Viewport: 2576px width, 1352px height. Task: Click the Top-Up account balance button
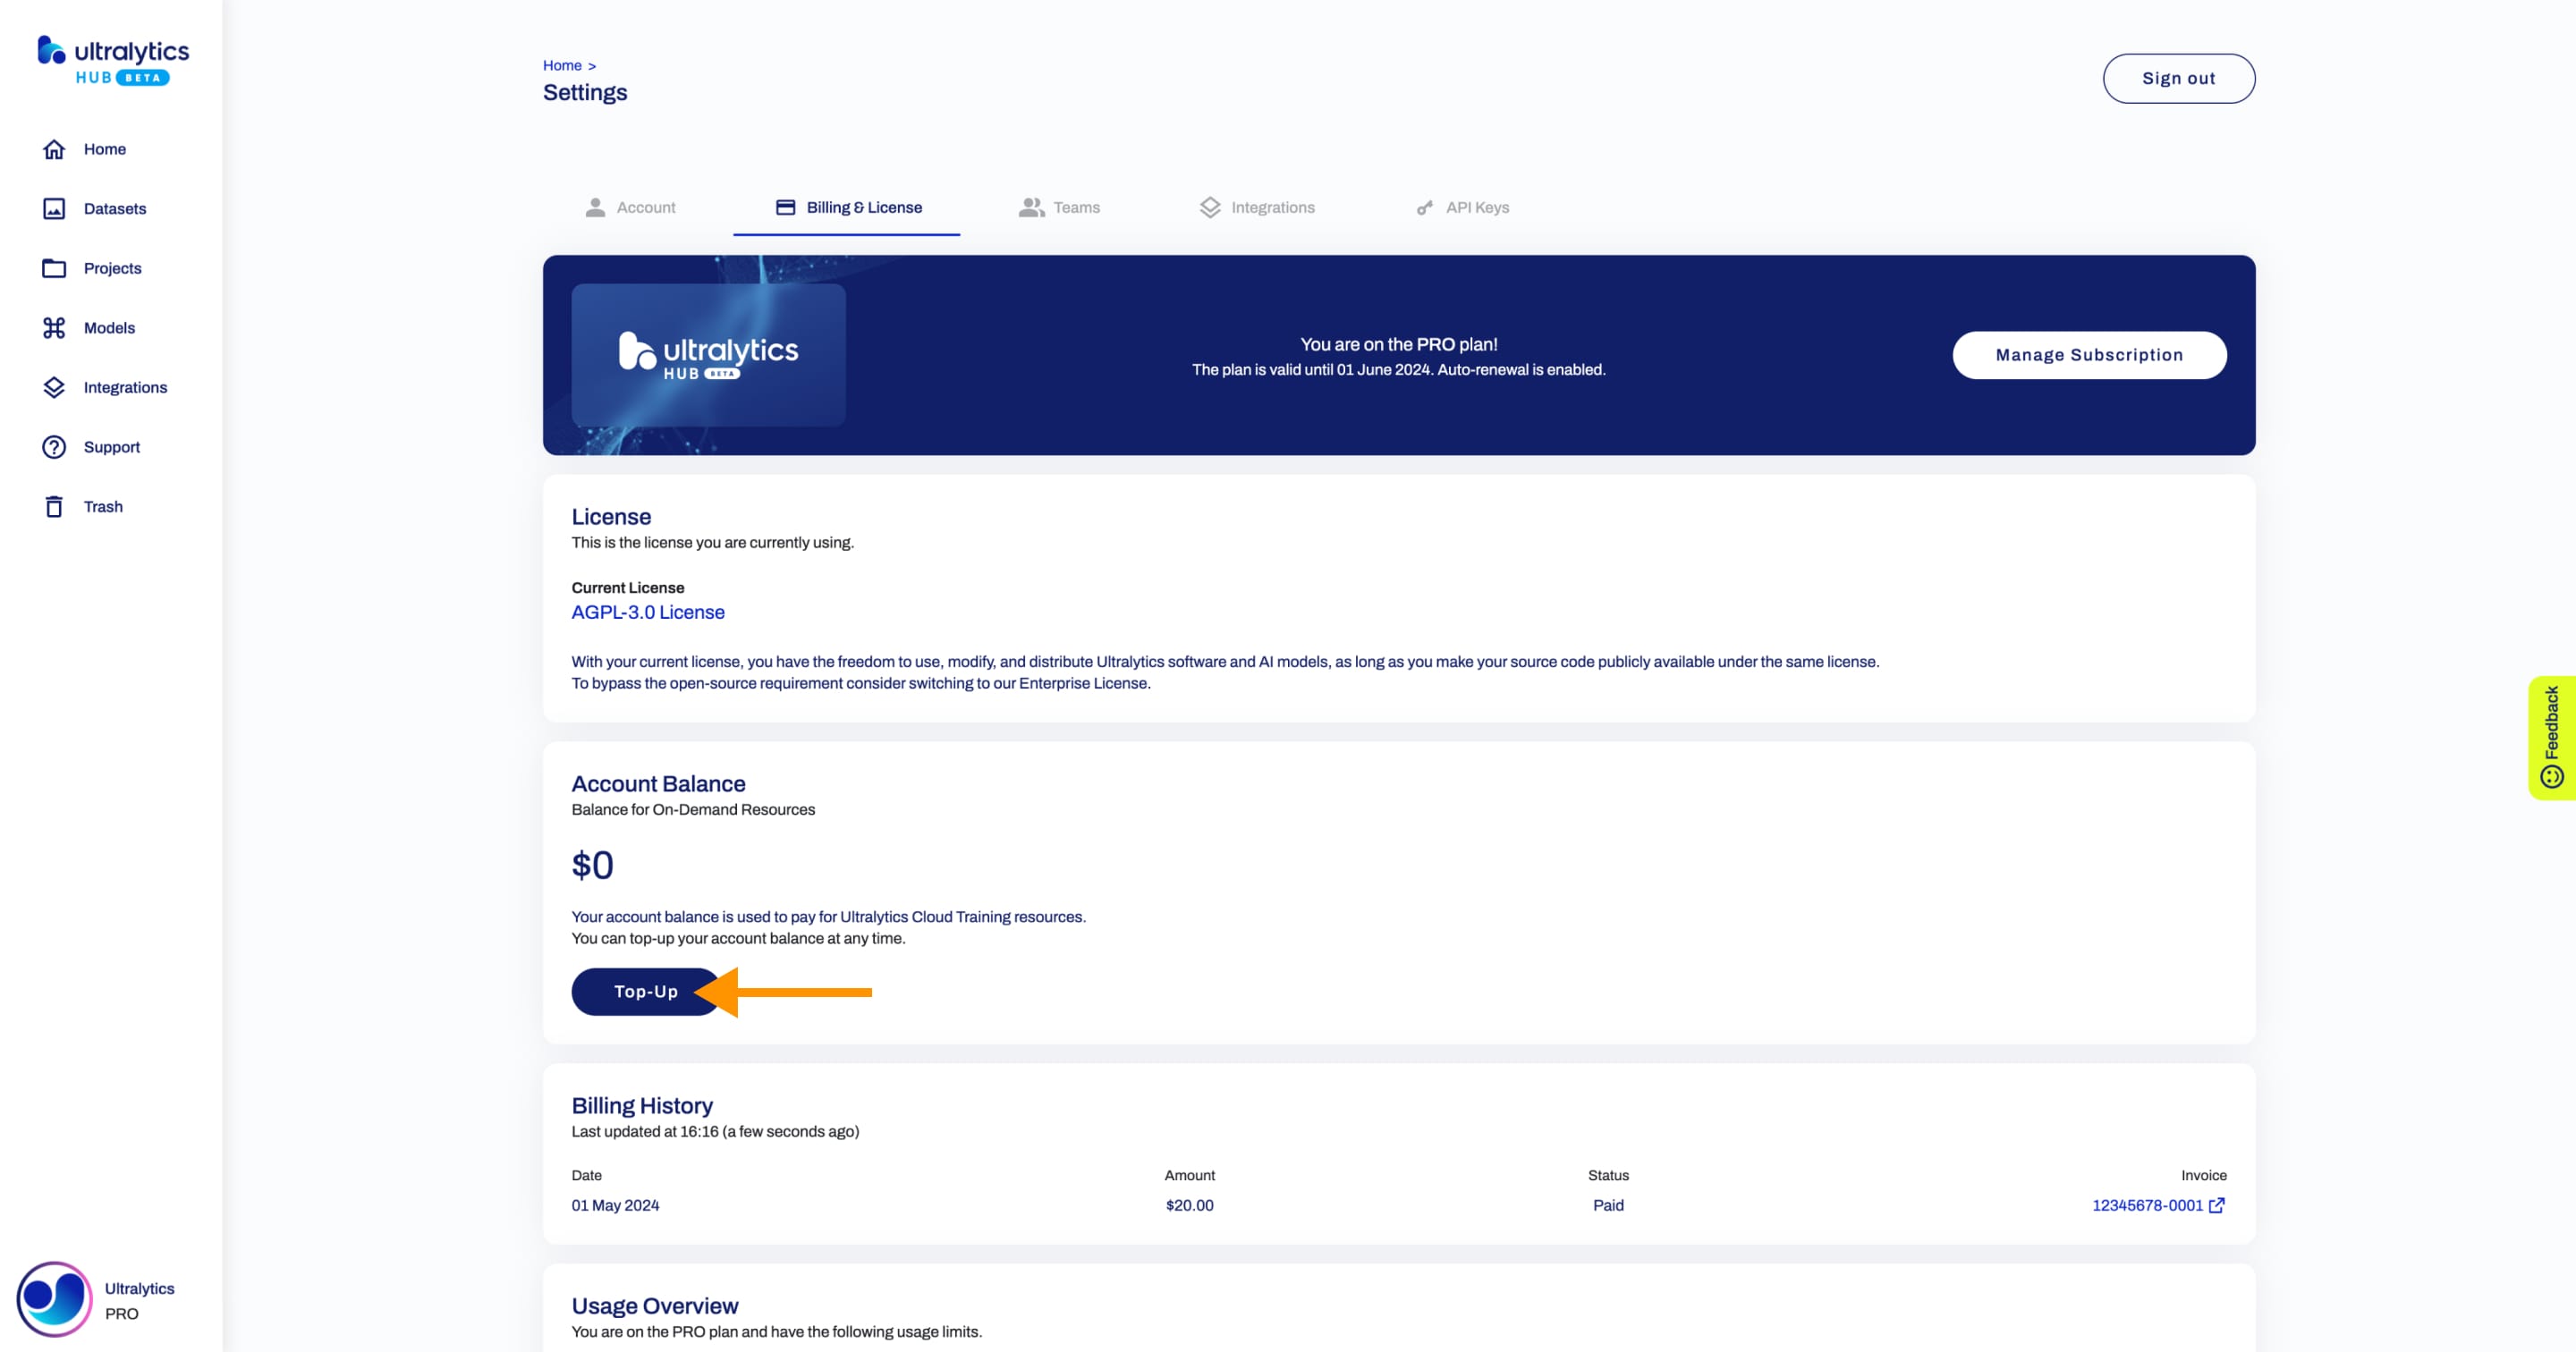644,991
